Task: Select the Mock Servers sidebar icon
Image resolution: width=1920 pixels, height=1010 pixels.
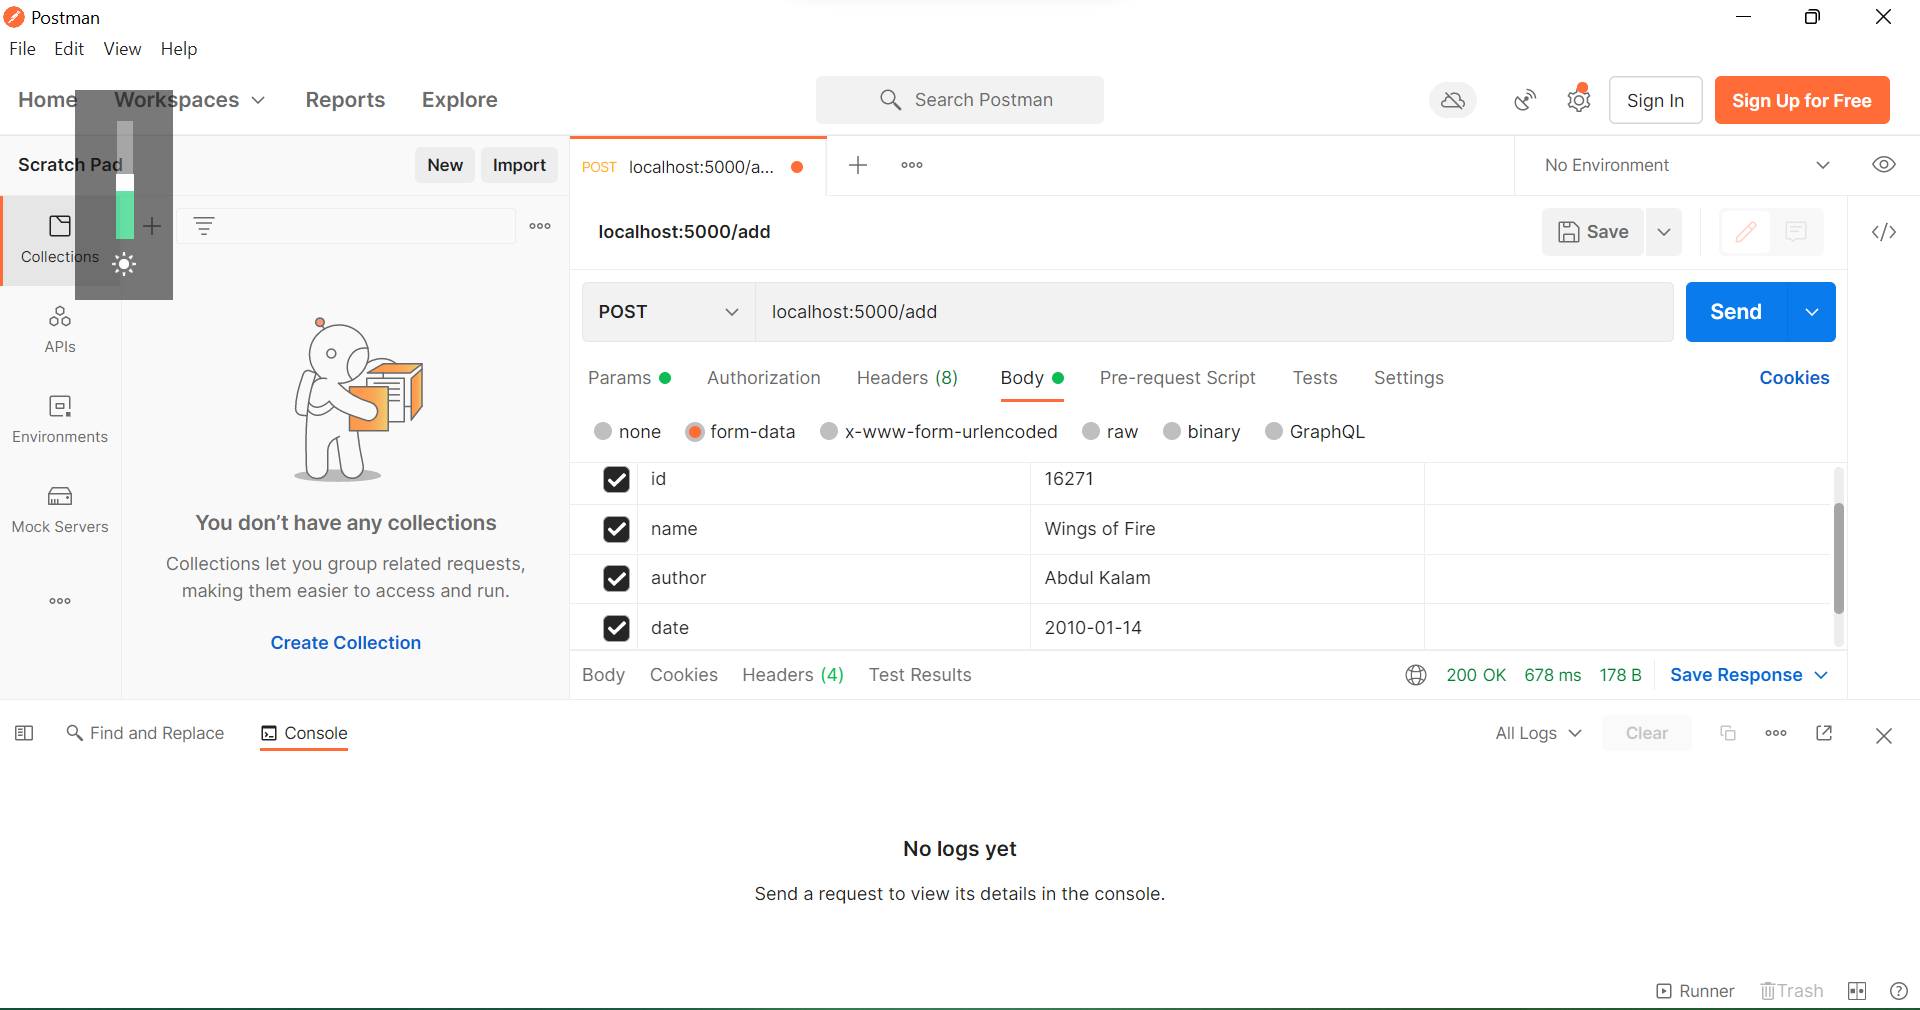Action: tap(60, 508)
